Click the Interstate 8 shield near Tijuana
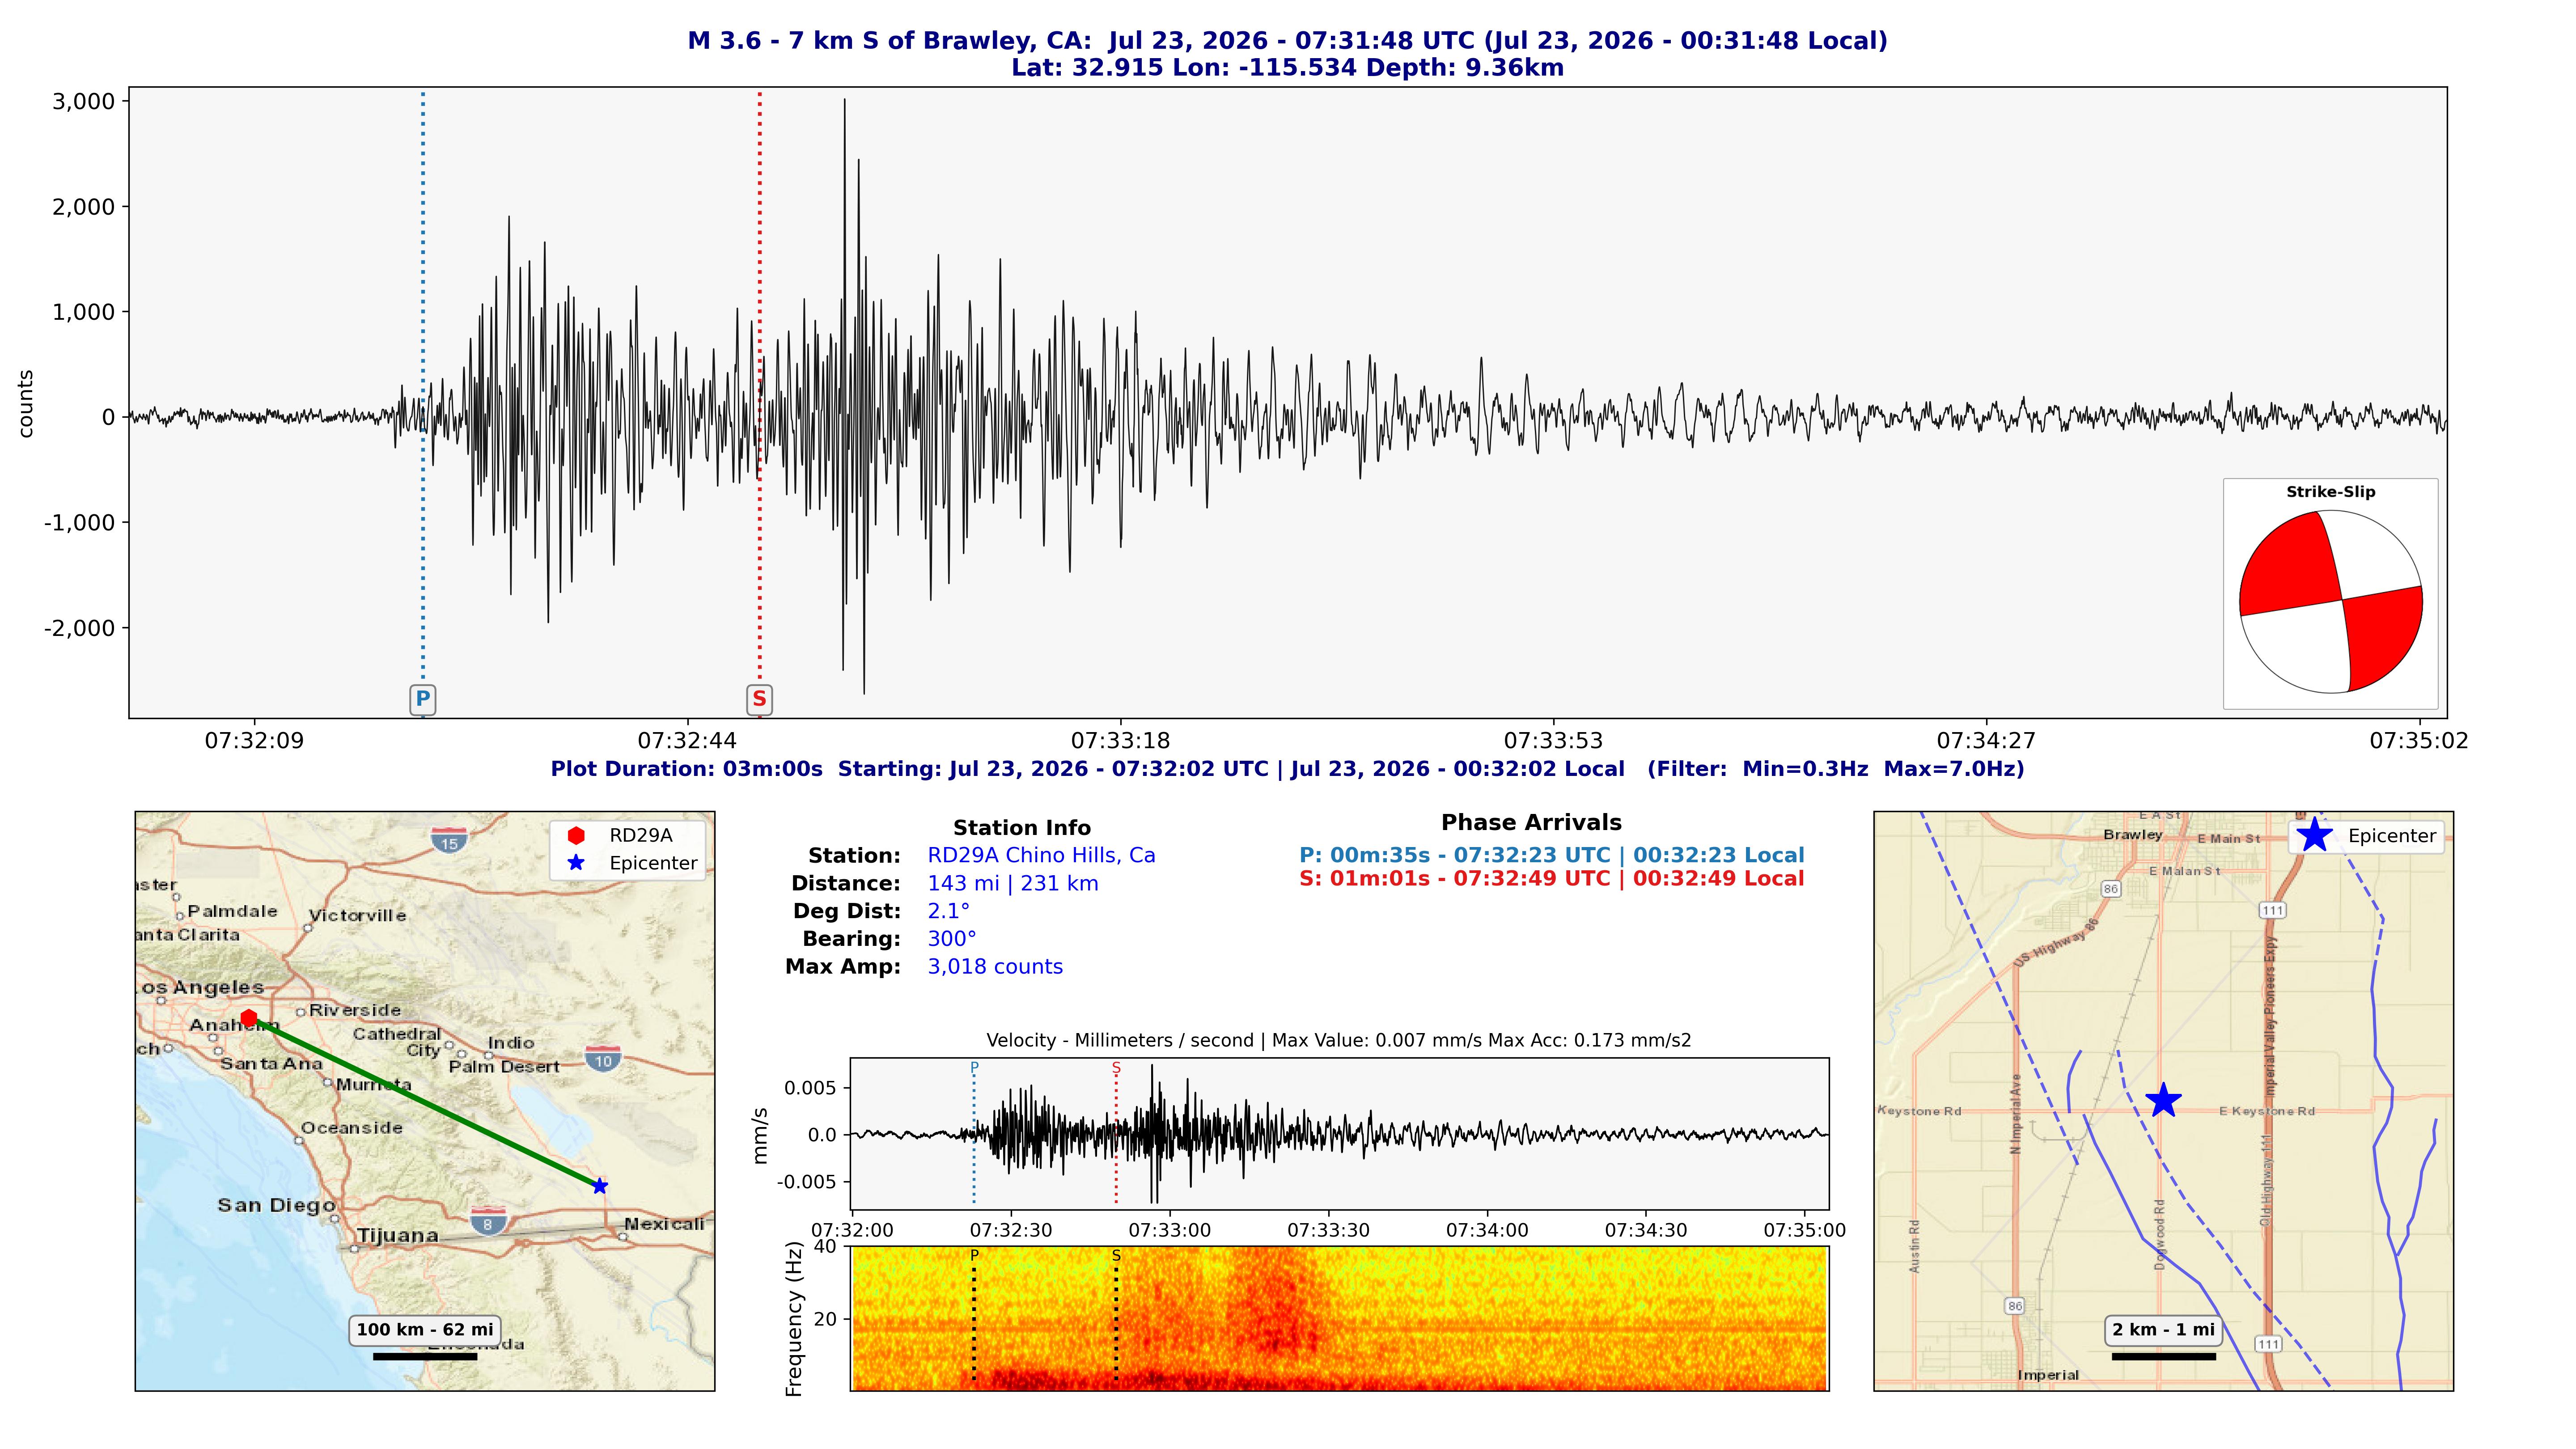Image resolution: width=2576 pixels, height=1449 pixels. pyautogui.click(x=488, y=1222)
